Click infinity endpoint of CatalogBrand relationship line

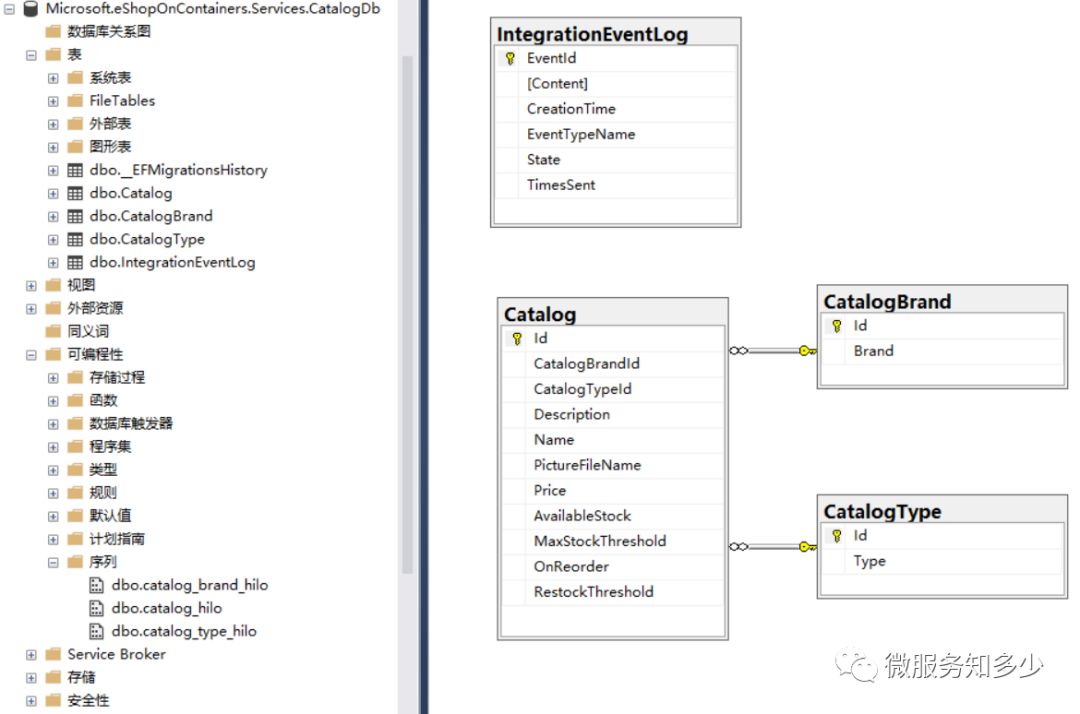pos(738,351)
